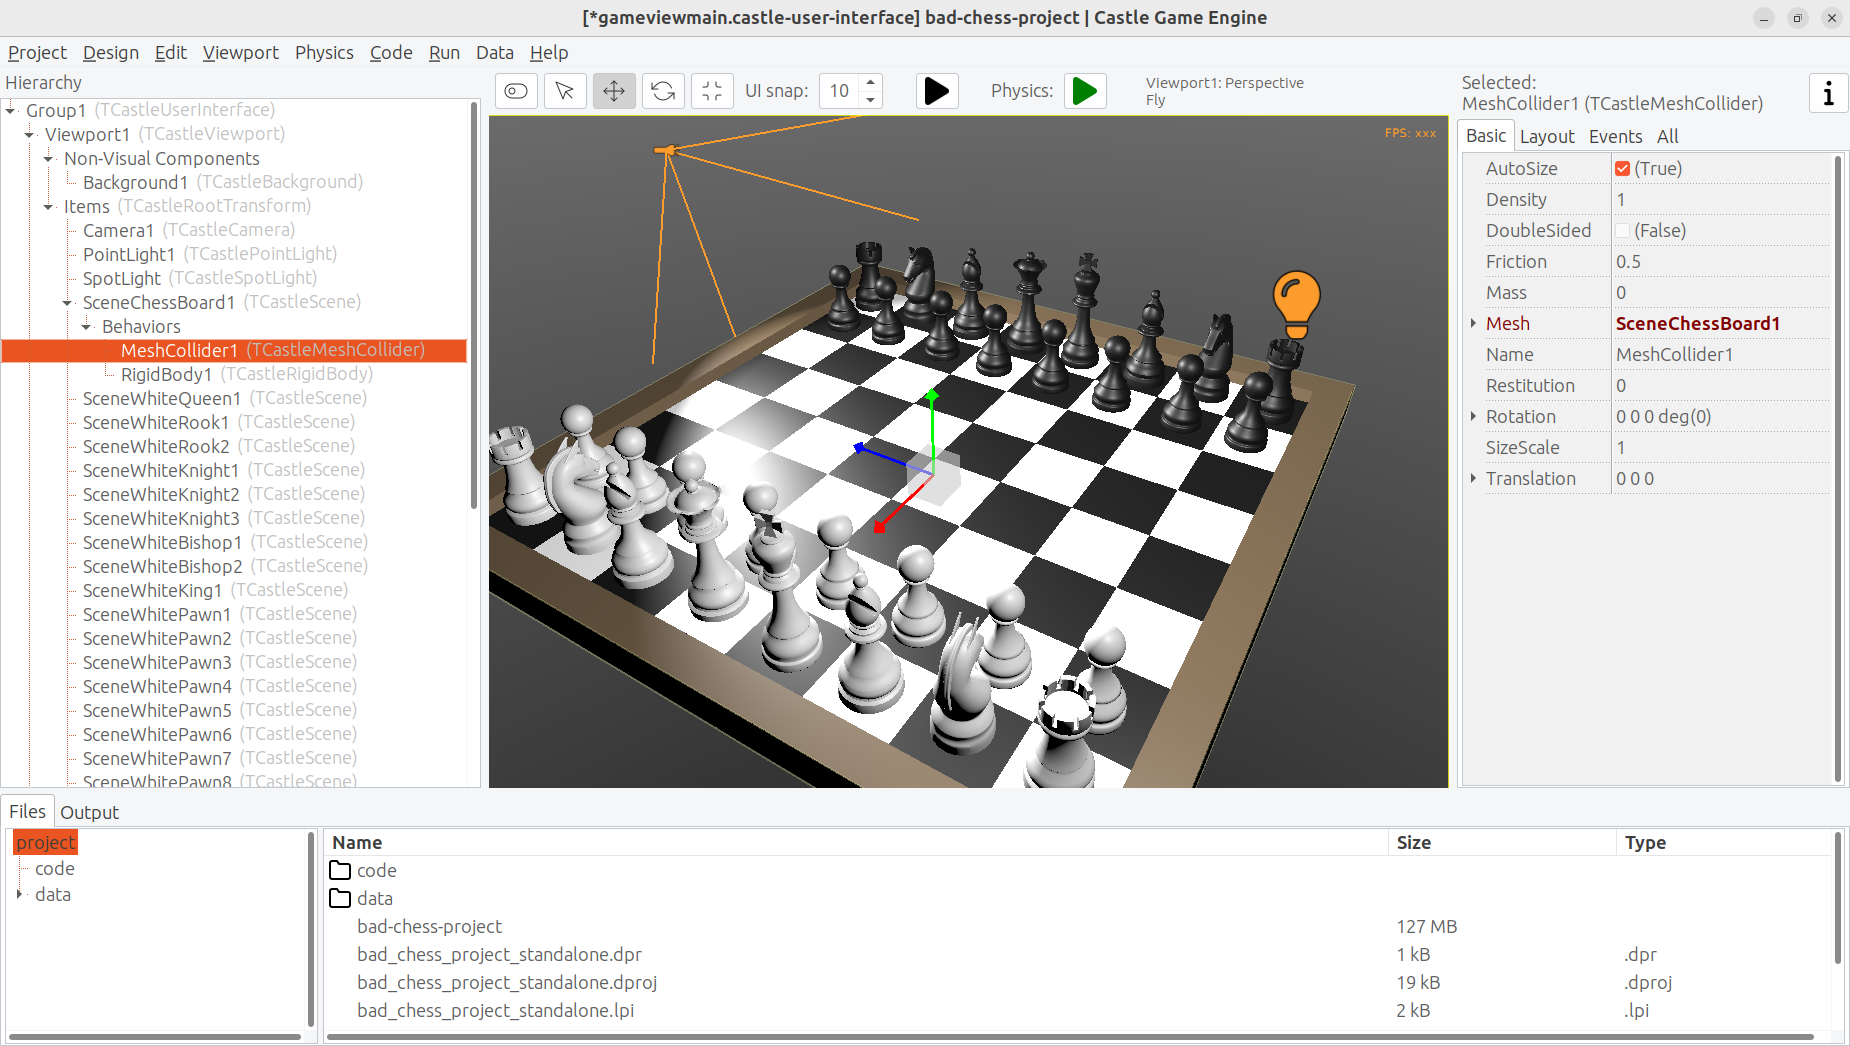Click the Hierarchy panel vertical scrollbar
Image resolution: width=1850 pixels, height=1046 pixels.
474,304
